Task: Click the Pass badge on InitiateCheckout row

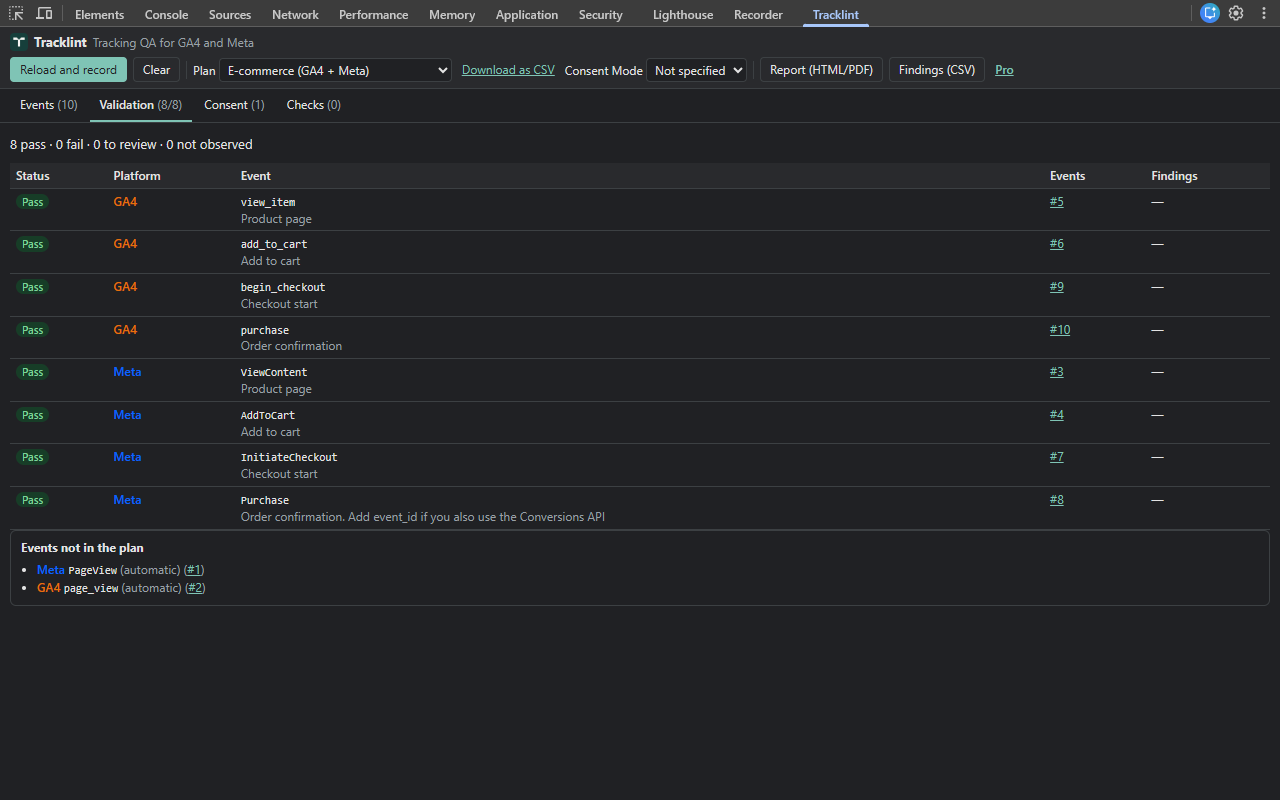Action: coord(33,457)
